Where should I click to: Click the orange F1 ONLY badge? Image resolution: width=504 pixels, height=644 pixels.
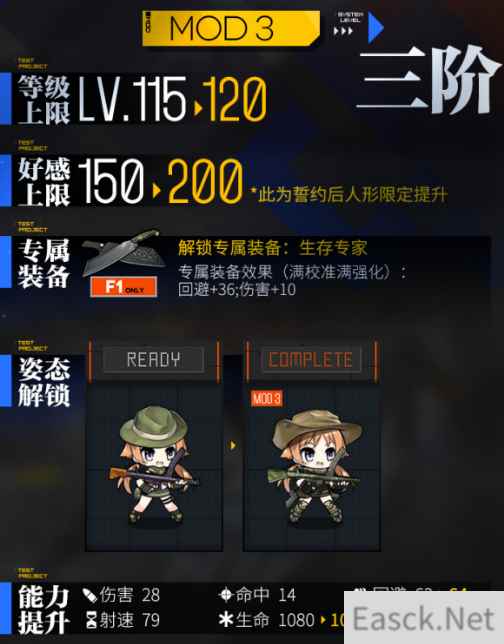pyautogui.click(x=124, y=287)
